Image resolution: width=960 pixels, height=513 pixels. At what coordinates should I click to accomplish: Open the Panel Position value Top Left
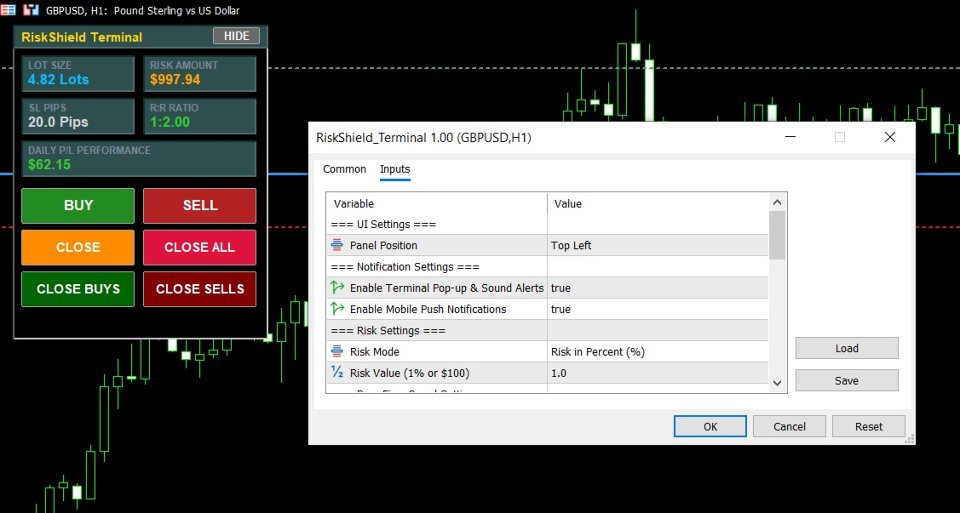point(658,245)
